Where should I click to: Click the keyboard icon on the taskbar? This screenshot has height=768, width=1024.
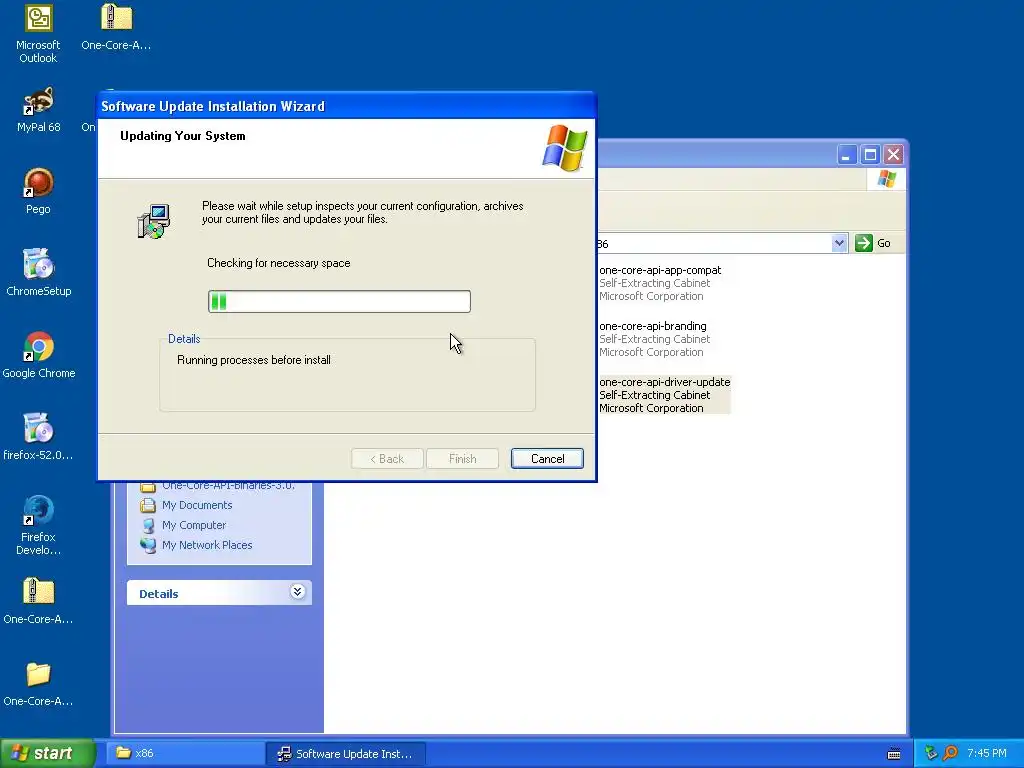point(894,754)
